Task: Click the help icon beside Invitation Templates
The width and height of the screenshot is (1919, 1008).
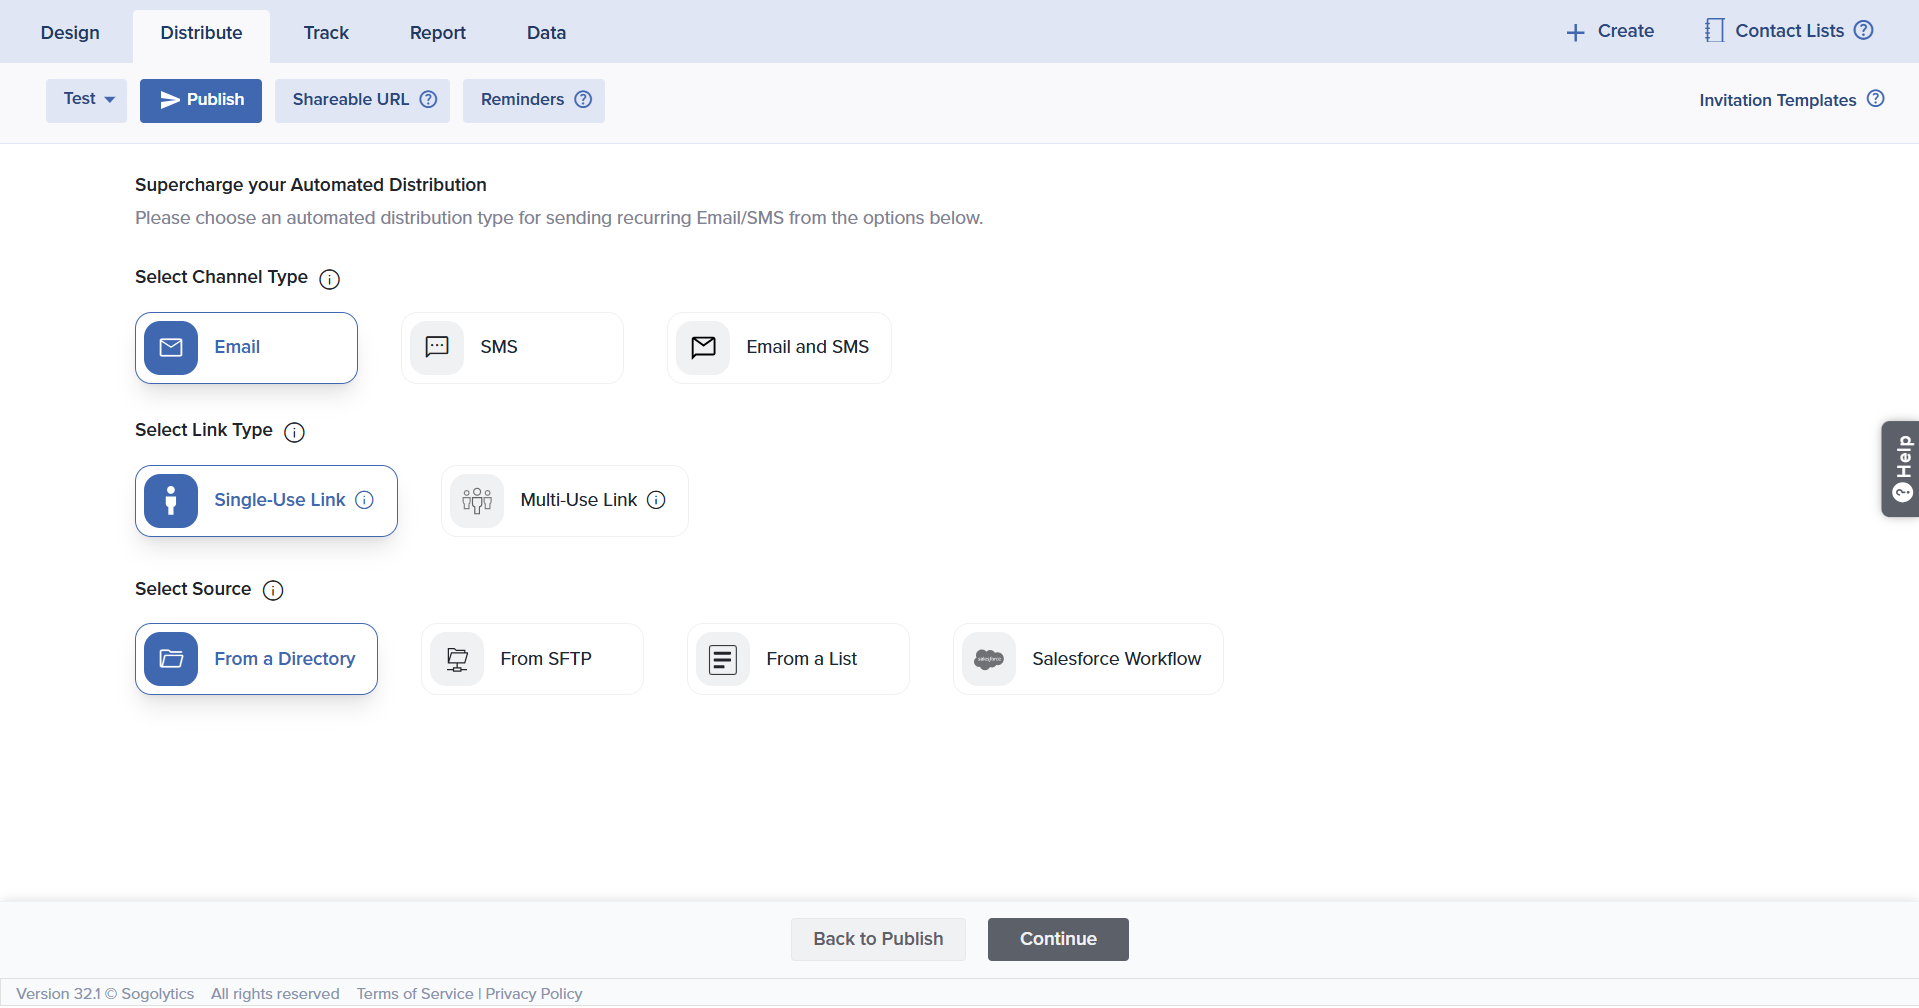Action: coord(1875,99)
